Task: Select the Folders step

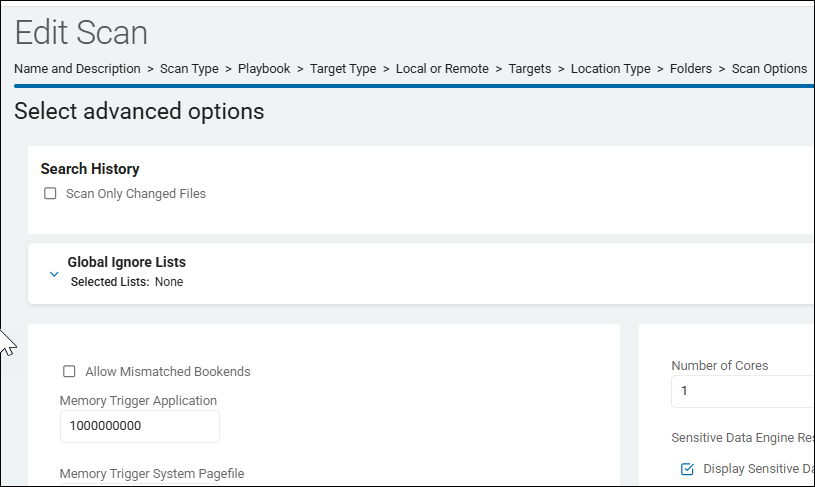Action: (x=691, y=69)
